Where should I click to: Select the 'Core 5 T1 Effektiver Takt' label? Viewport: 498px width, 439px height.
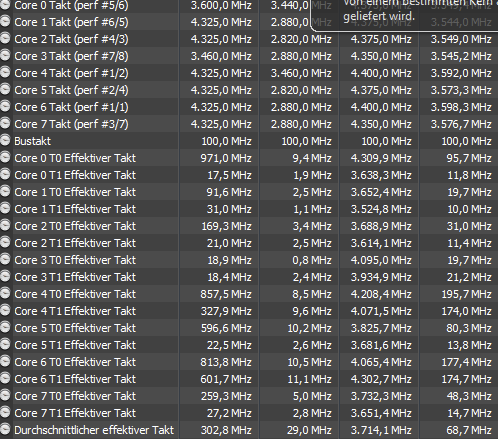pyautogui.click(x=75, y=345)
